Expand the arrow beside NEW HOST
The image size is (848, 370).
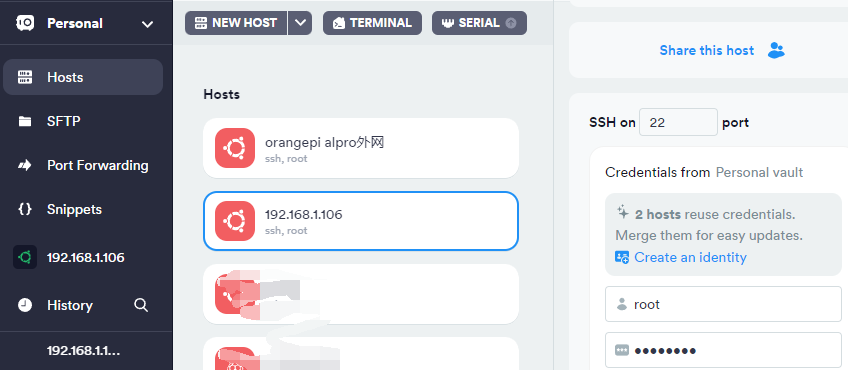click(x=300, y=23)
